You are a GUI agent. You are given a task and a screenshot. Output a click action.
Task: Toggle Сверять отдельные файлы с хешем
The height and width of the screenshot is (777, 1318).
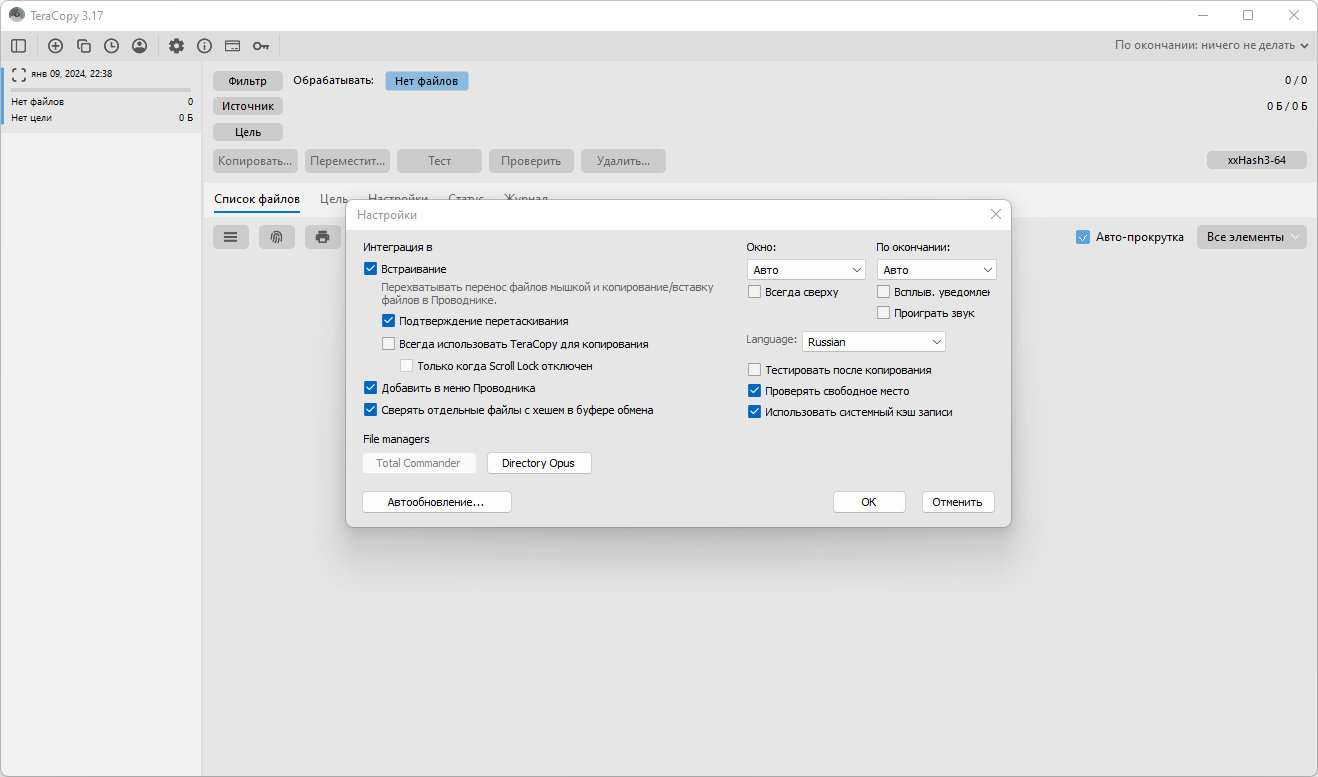click(371, 410)
